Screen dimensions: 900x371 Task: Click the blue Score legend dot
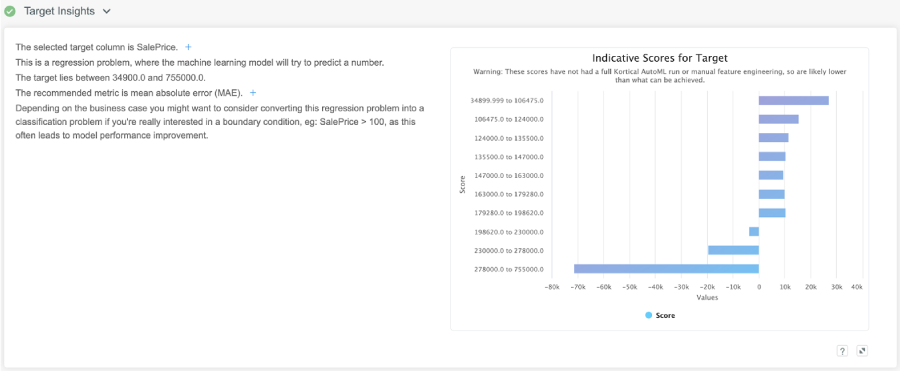pyautogui.click(x=649, y=315)
